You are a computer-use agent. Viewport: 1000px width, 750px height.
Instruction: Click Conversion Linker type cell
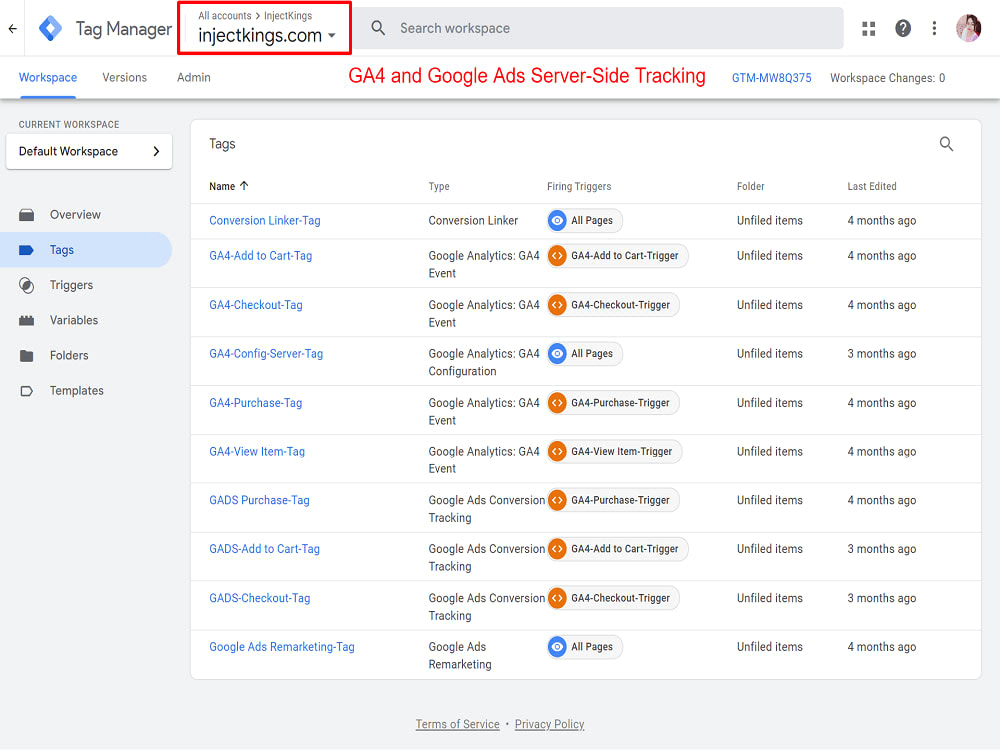[x=473, y=221]
